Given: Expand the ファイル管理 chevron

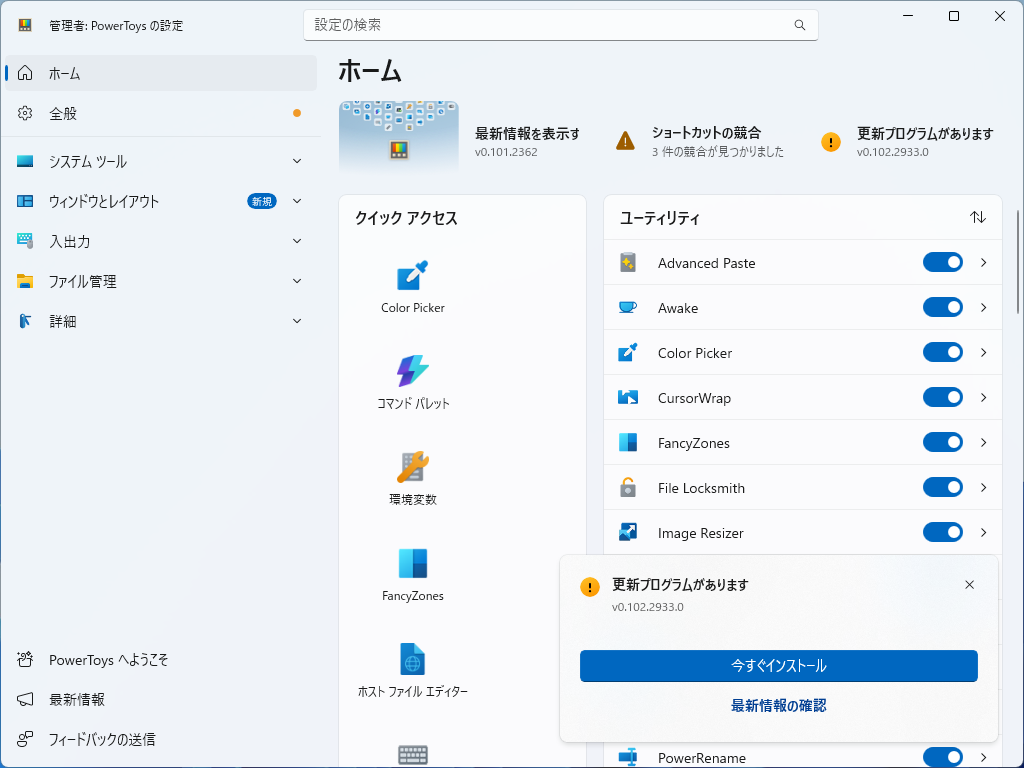Looking at the screenshot, I should tap(297, 281).
